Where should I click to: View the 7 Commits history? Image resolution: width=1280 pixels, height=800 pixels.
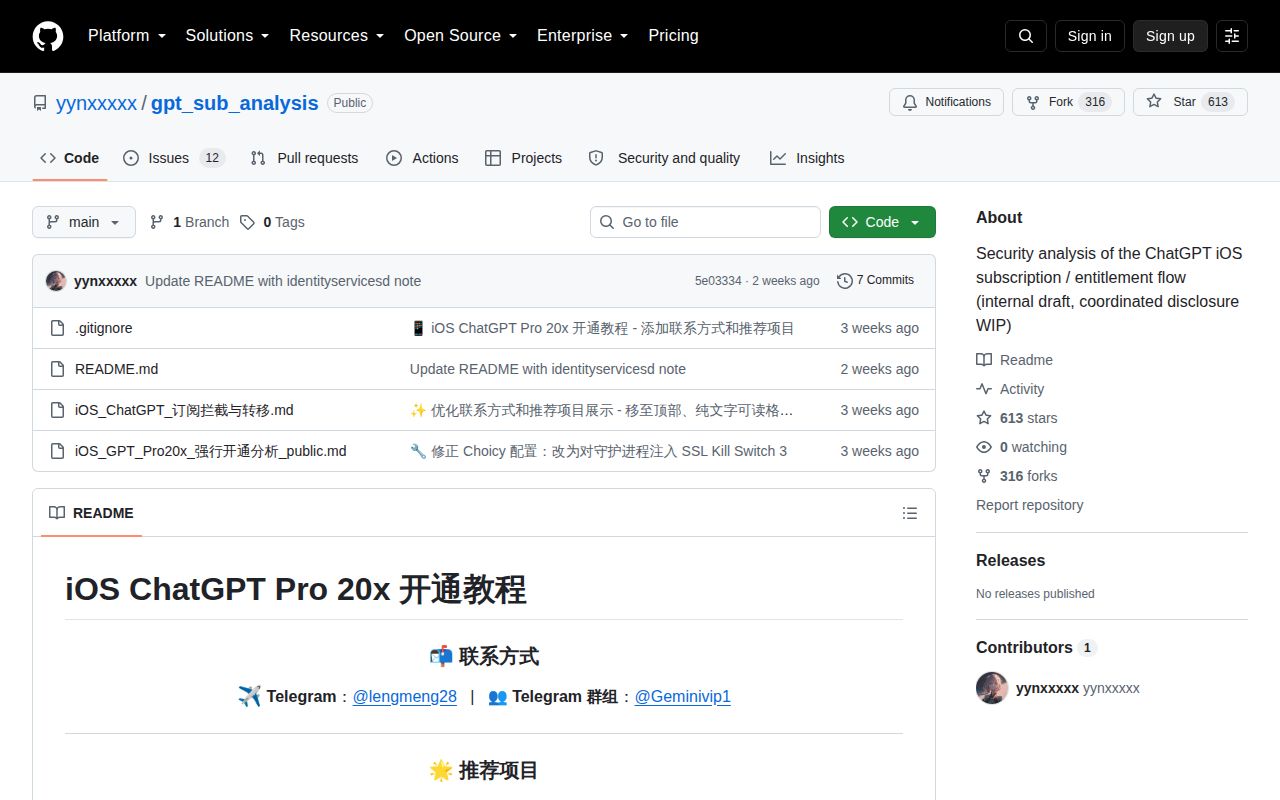875,281
